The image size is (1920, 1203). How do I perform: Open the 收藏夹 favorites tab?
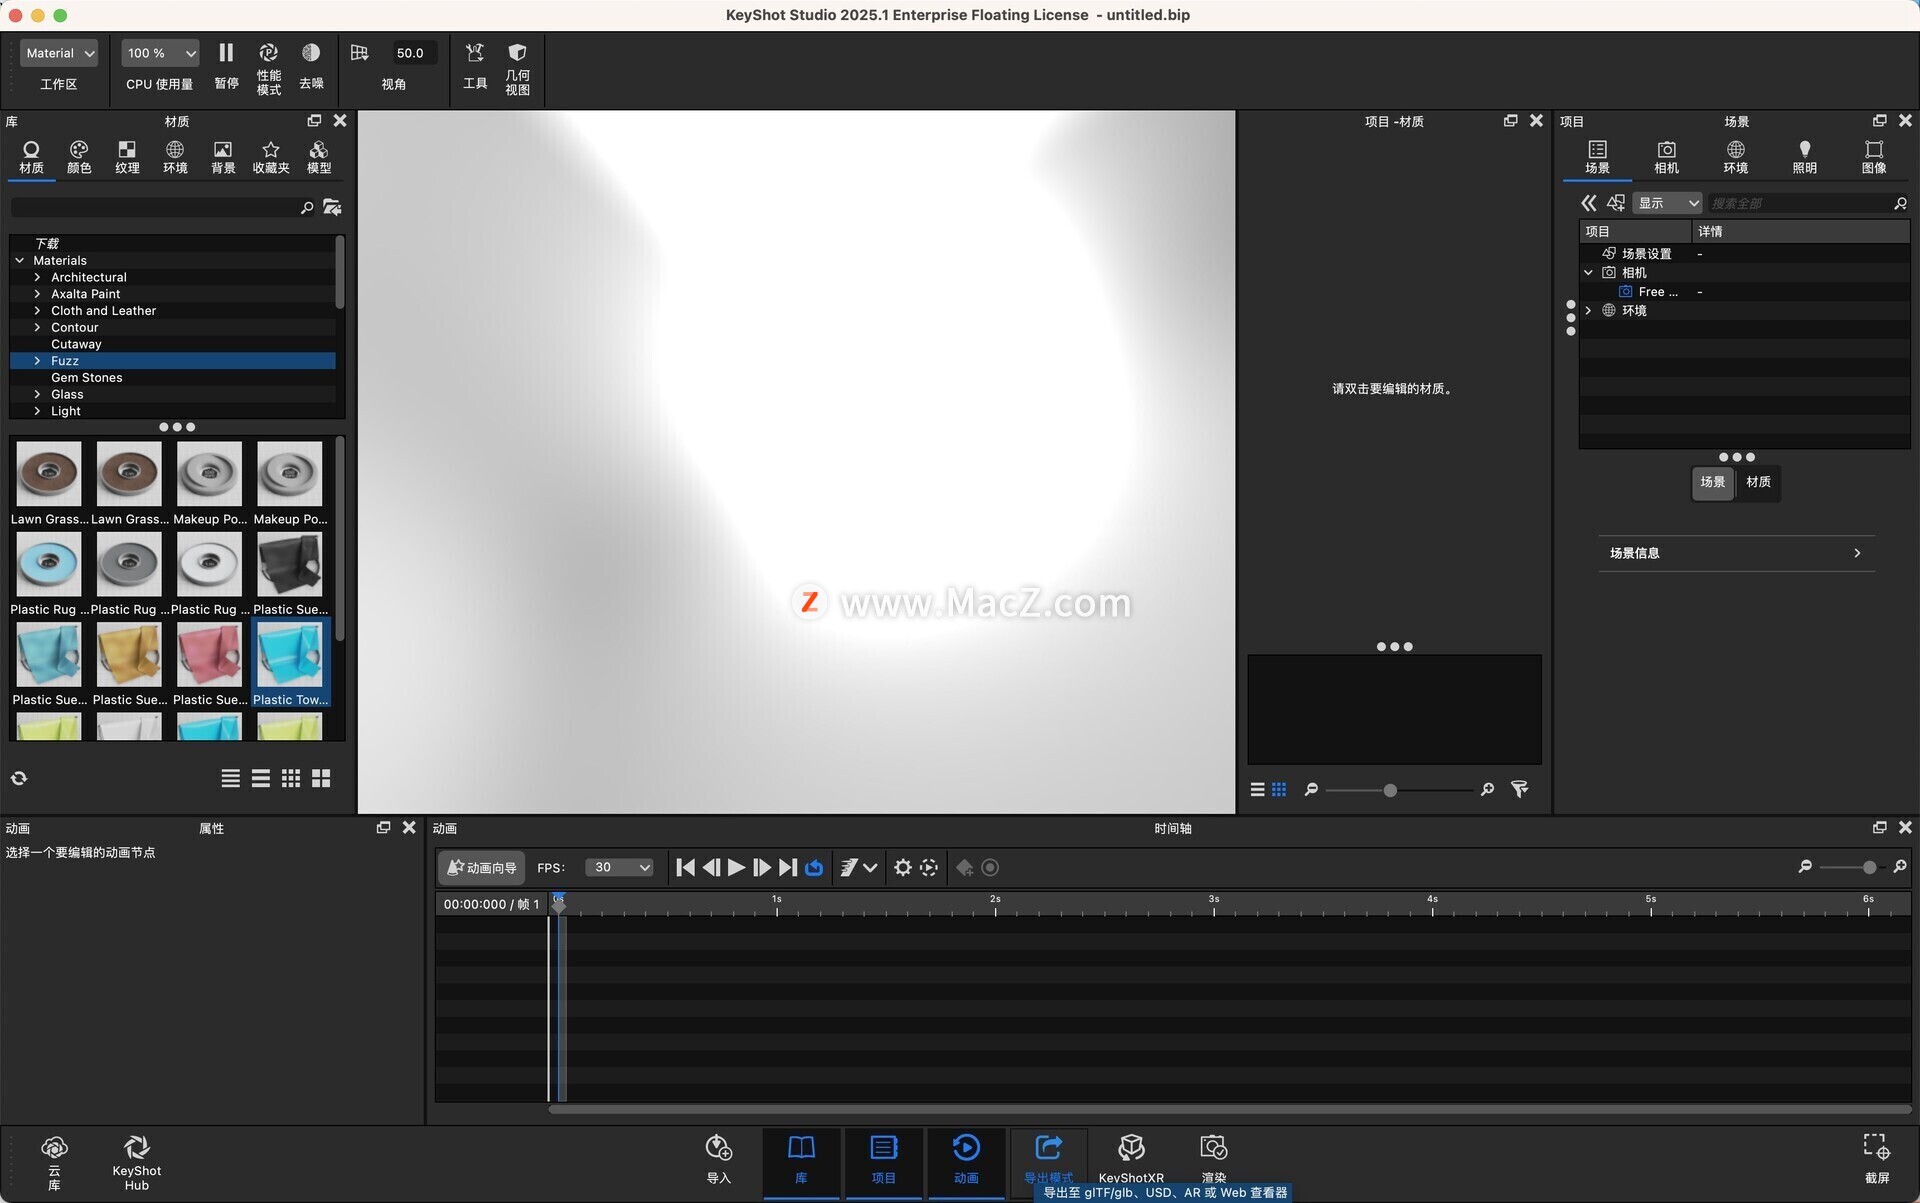point(271,158)
